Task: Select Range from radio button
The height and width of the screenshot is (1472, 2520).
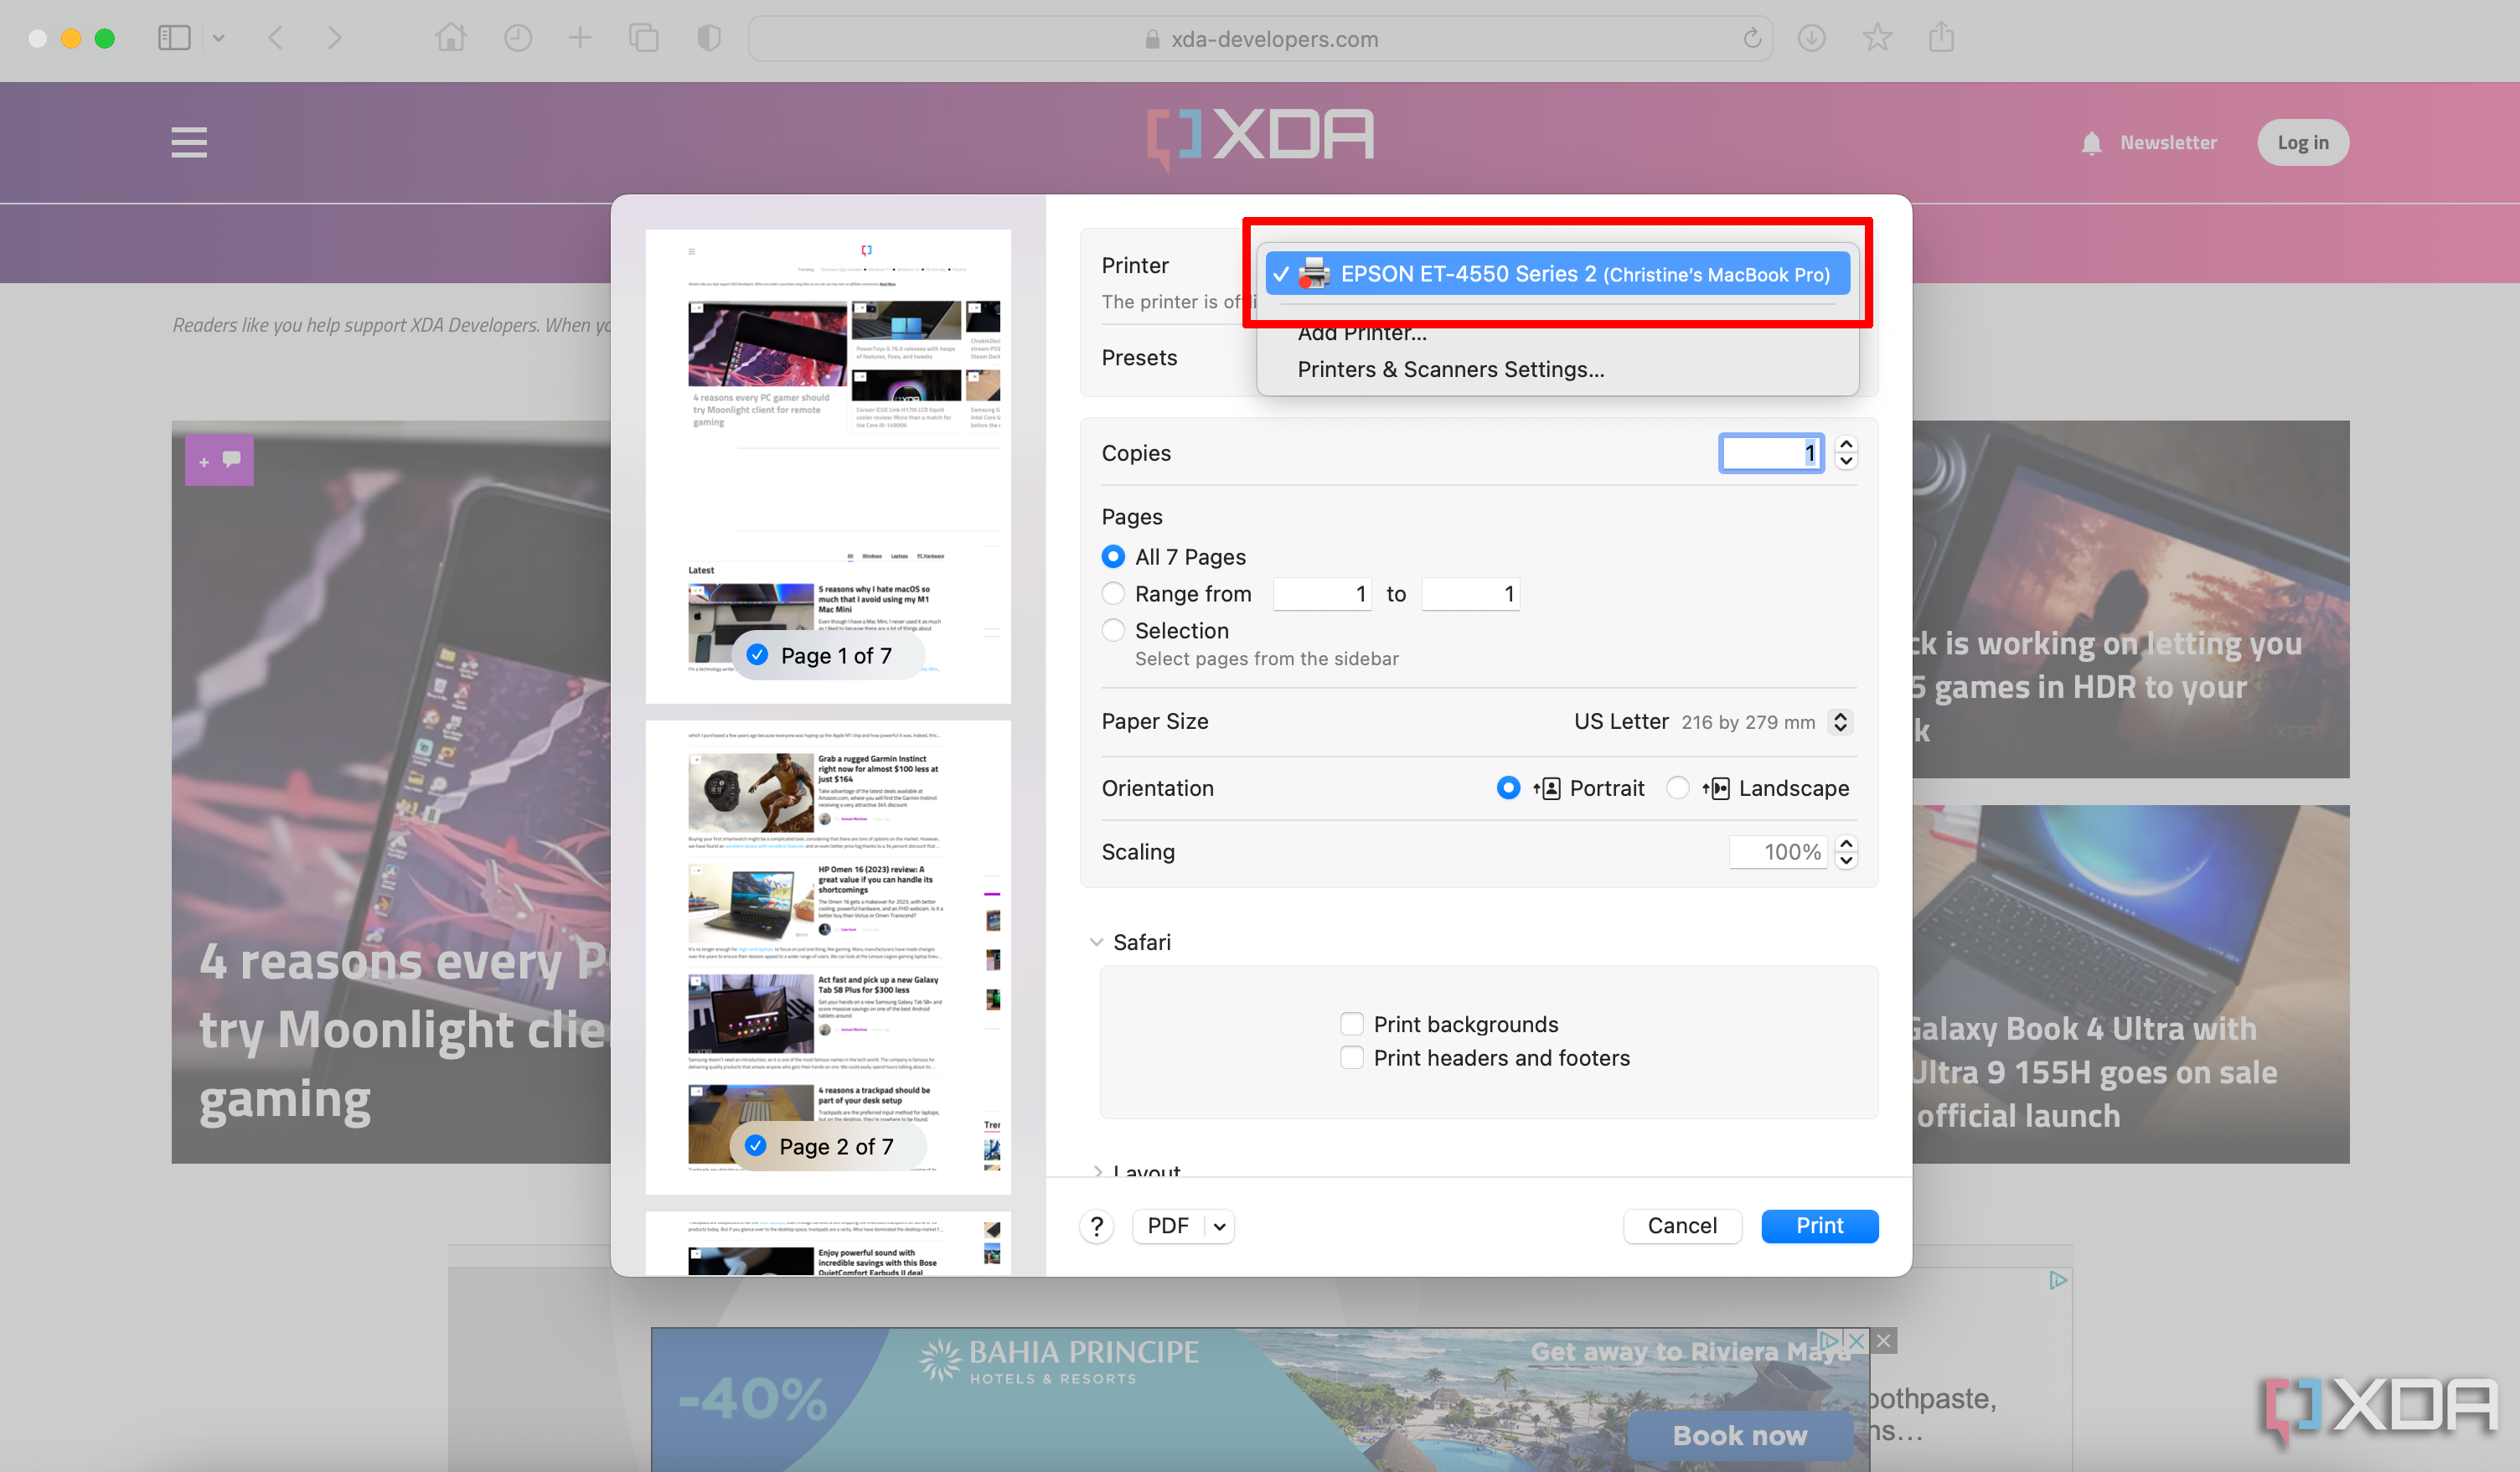Action: [1113, 593]
